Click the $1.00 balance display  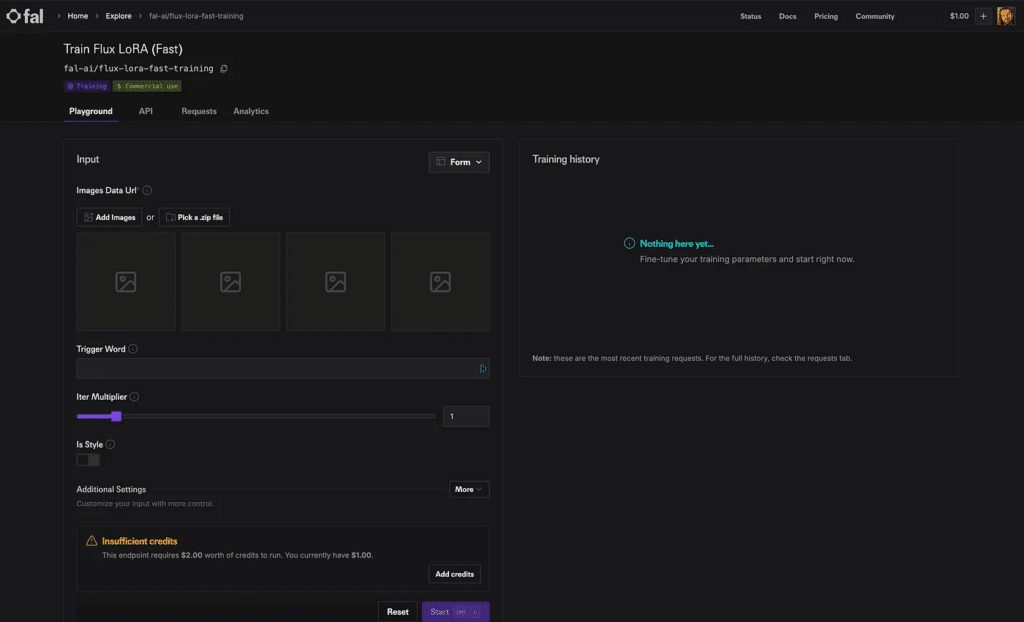click(x=959, y=16)
